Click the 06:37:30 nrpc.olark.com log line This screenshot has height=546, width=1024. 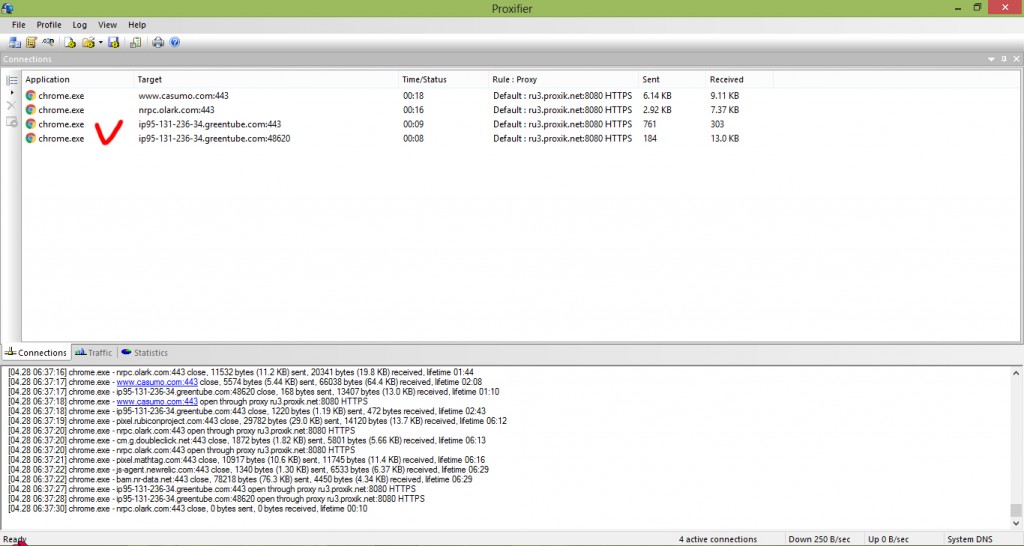click(187, 508)
